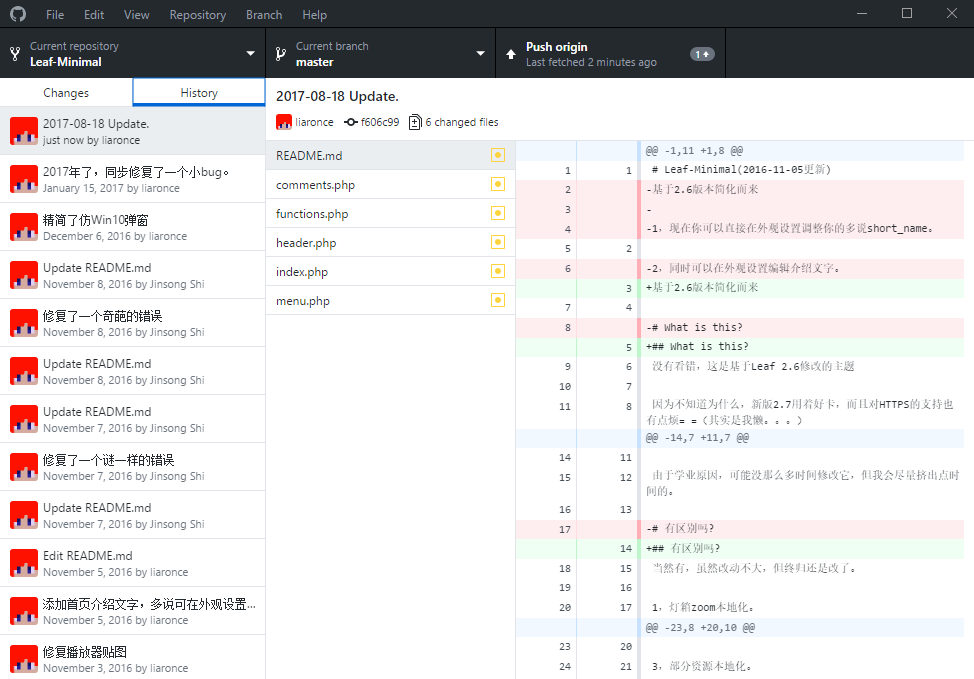974x679 pixels.
Task: Open the Current branch master dropdown
Action: pos(380,53)
